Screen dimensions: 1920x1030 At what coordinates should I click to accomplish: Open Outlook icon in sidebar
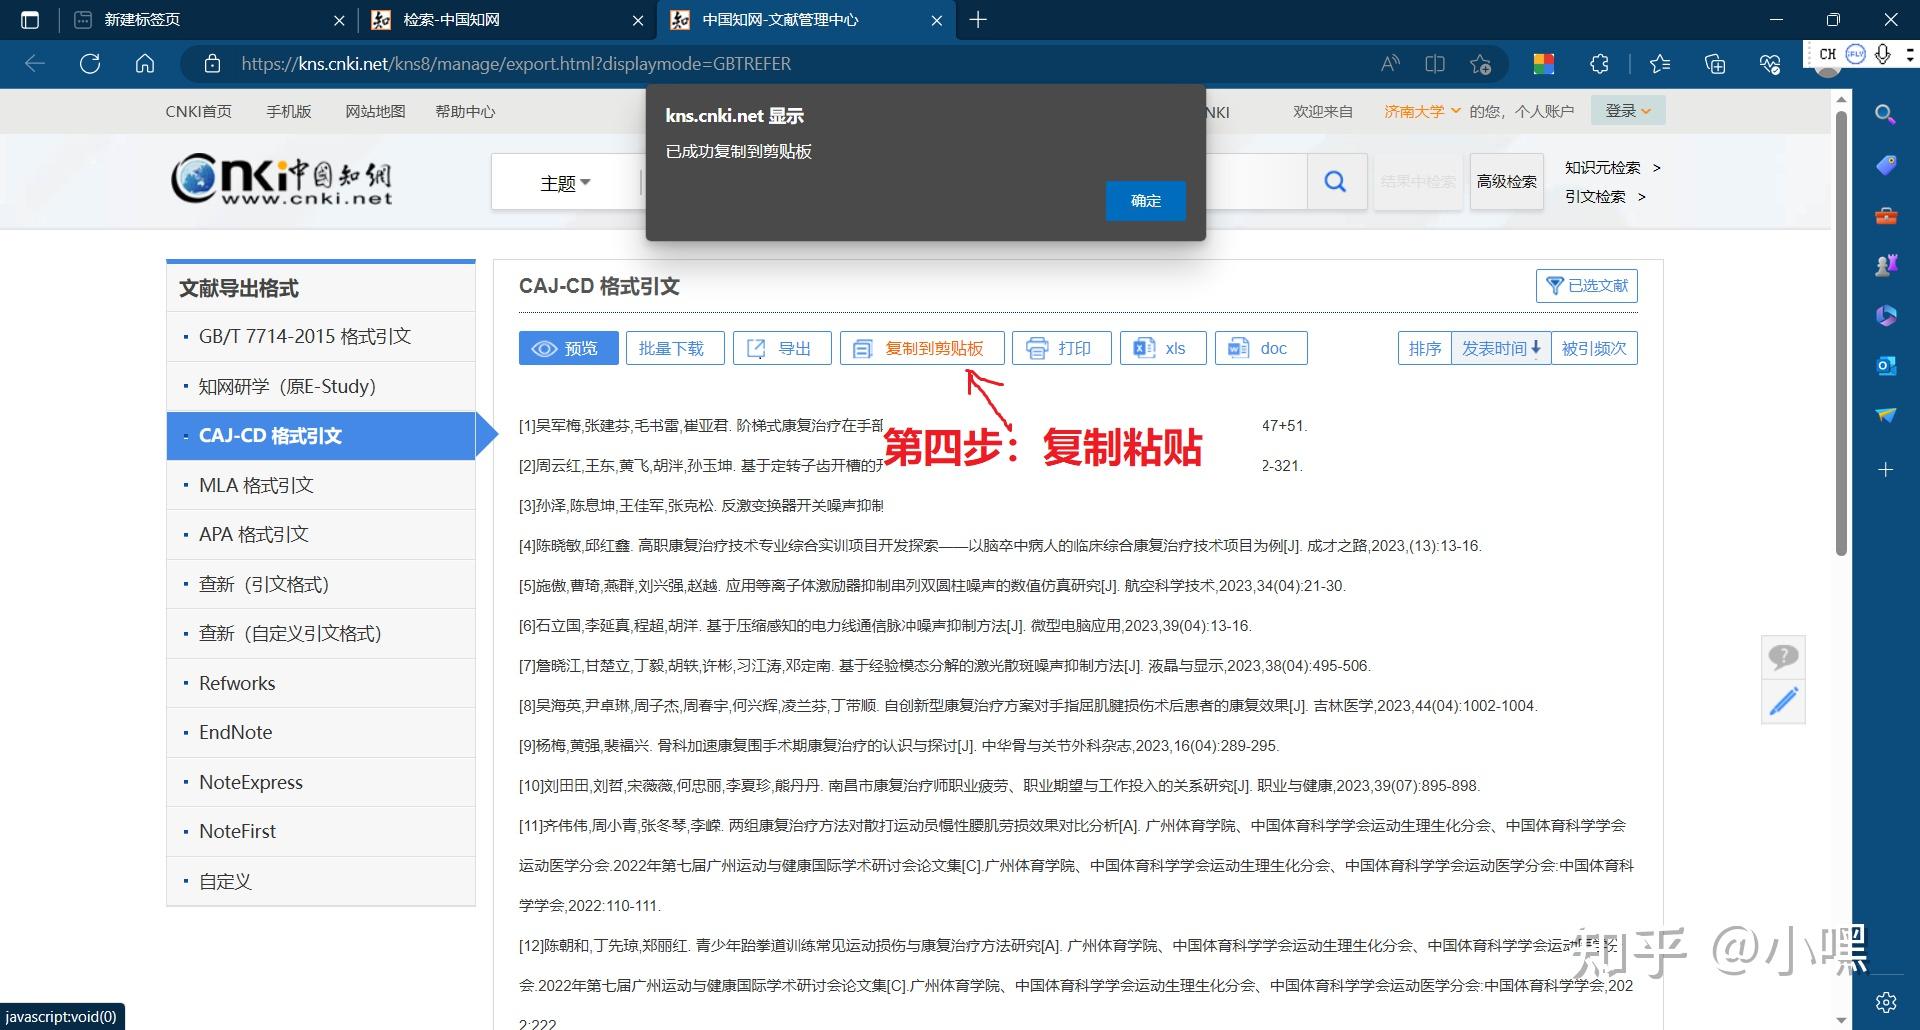pos(1885,366)
